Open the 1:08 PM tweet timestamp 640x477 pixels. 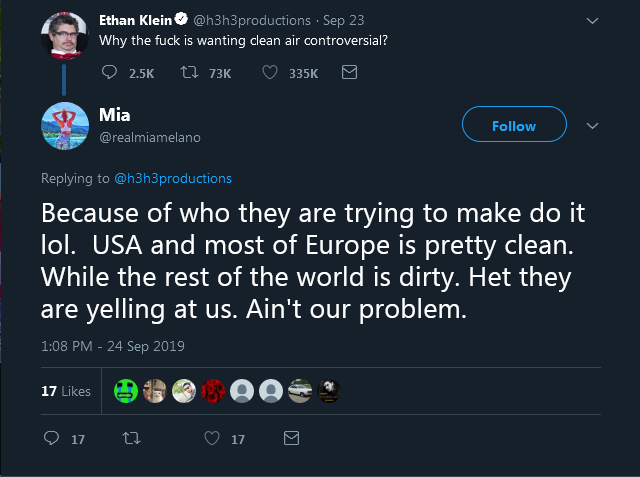(x=112, y=346)
